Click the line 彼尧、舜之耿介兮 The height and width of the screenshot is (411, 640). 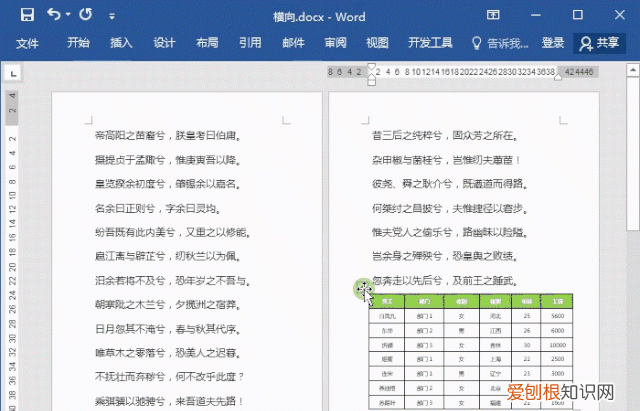point(450,184)
